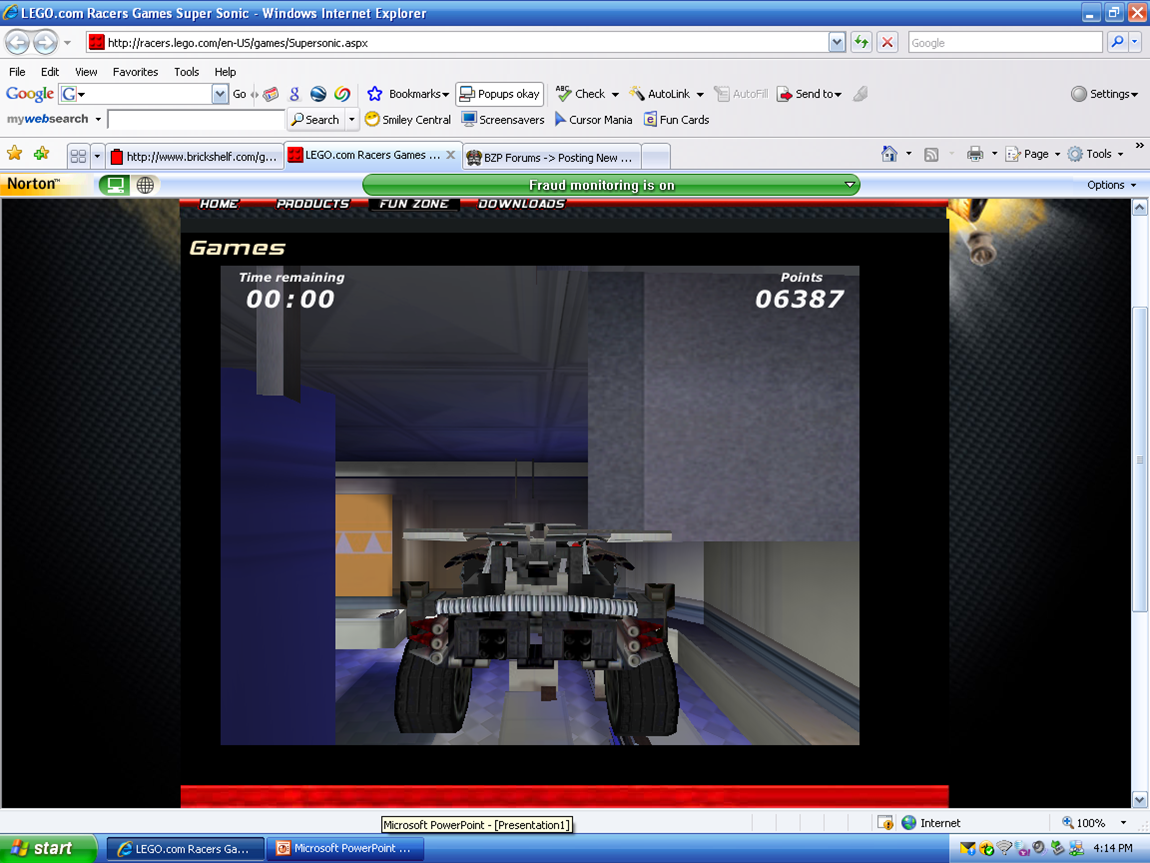The width and height of the screenshot is (1150, 863).
Task: Toggle the Popups okay blocker setting
Action: tap(498, 94)
